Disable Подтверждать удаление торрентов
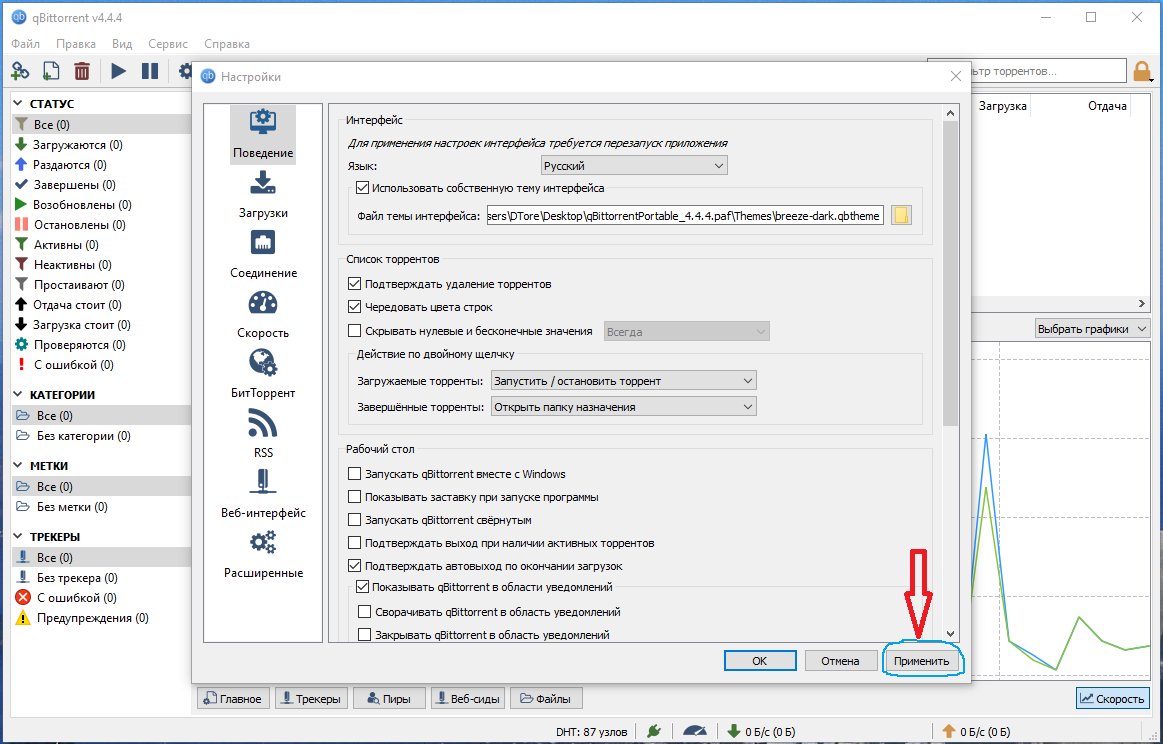1163x744 pixels. coord(355,283)
